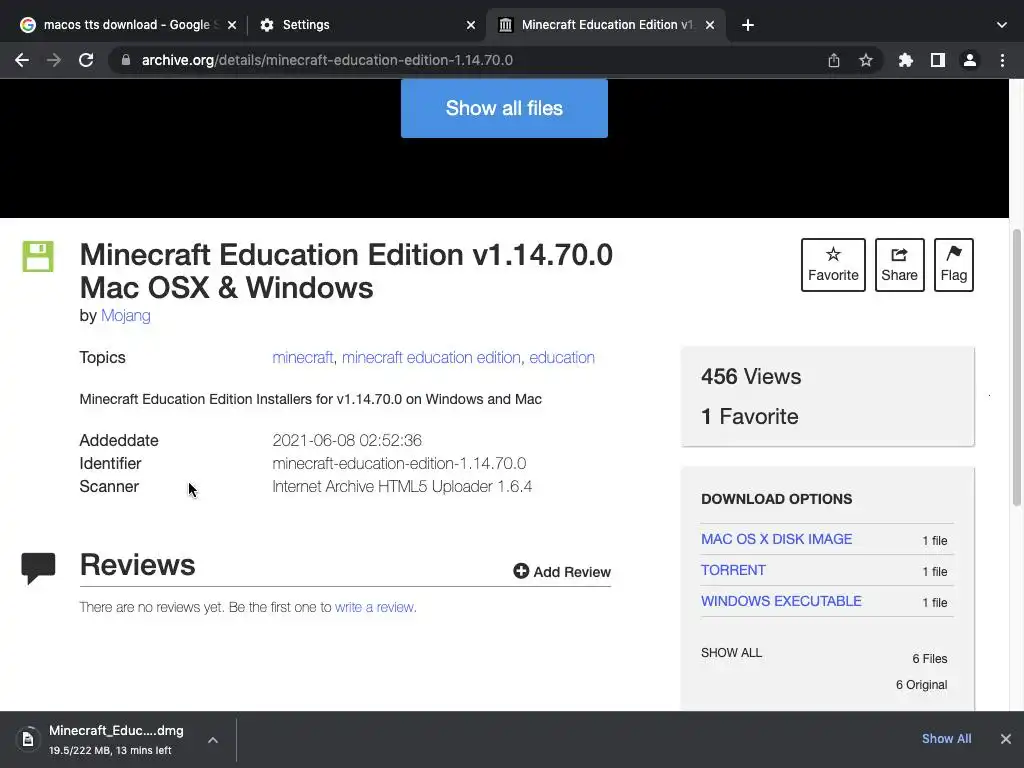Download the WINDOWS EXECUTABLE
Image resolution: width=1024 pixels, height=768 pixels.
pyautogui.click(x=781, y=601)
